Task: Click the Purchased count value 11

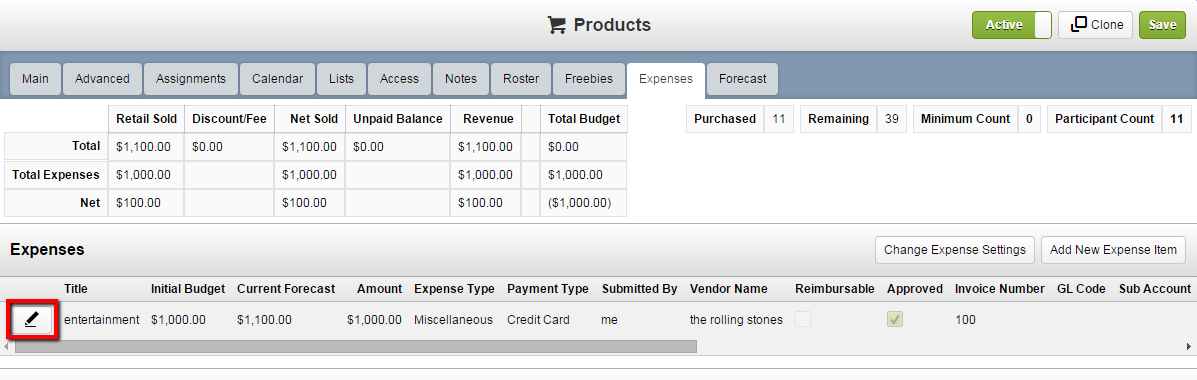Action: point(779,119)
